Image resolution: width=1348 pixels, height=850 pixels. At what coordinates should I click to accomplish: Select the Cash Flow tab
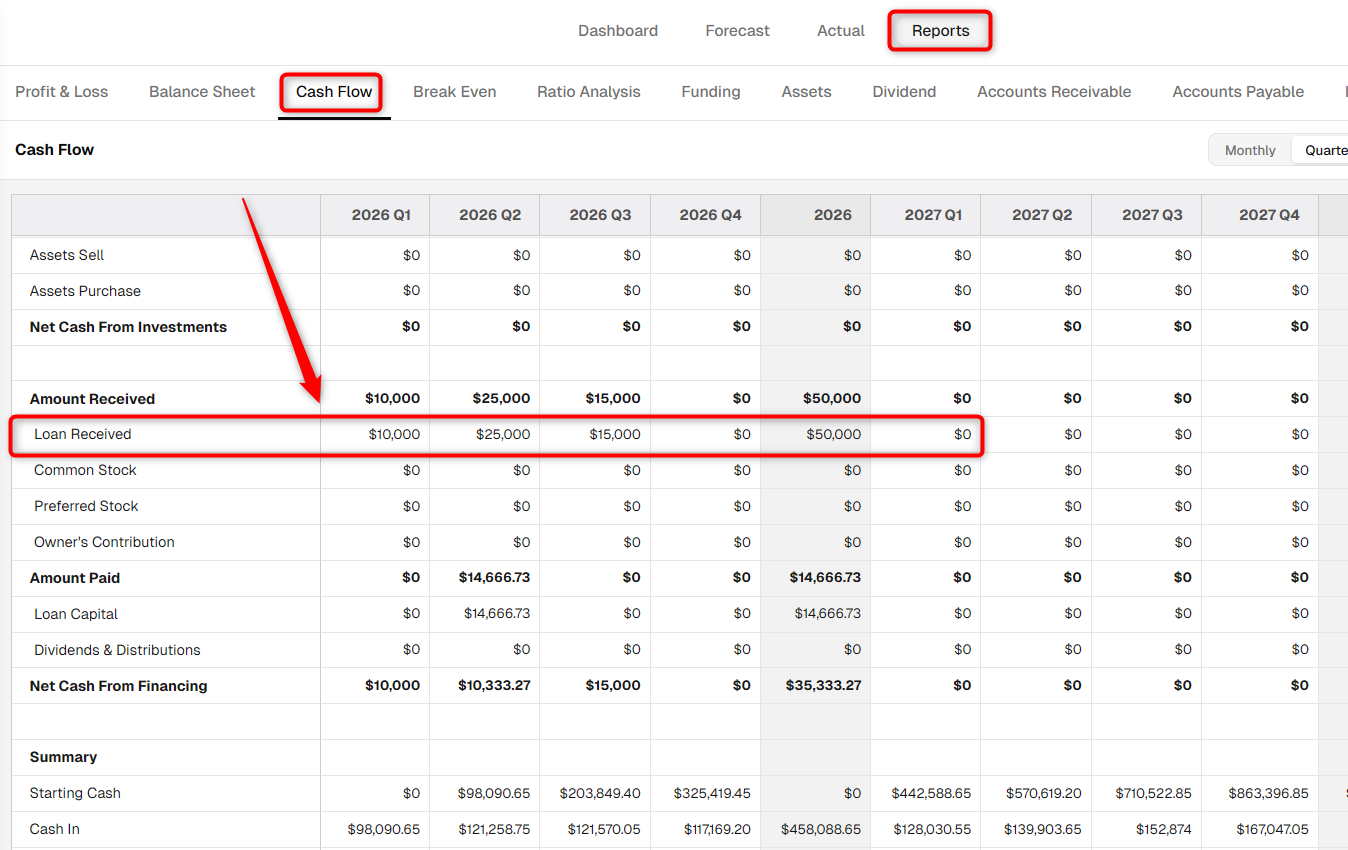coord(334,92)
